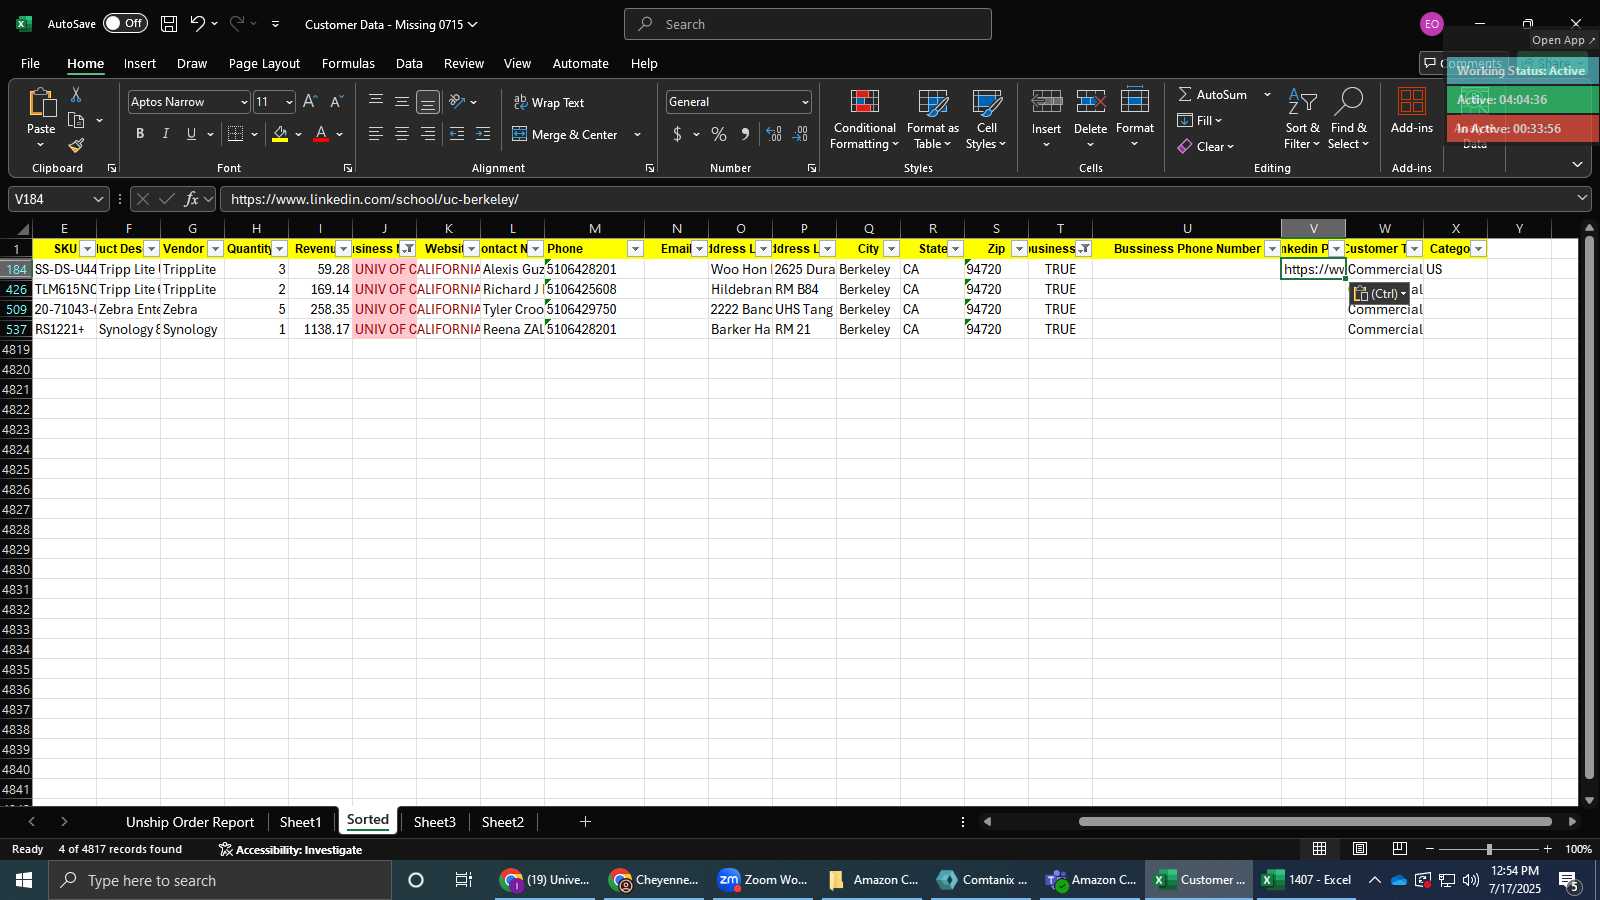Switch to the Sheet3 tab
Screen dimensions: 1600x900
pyautogui.click(x=434, y=822)
